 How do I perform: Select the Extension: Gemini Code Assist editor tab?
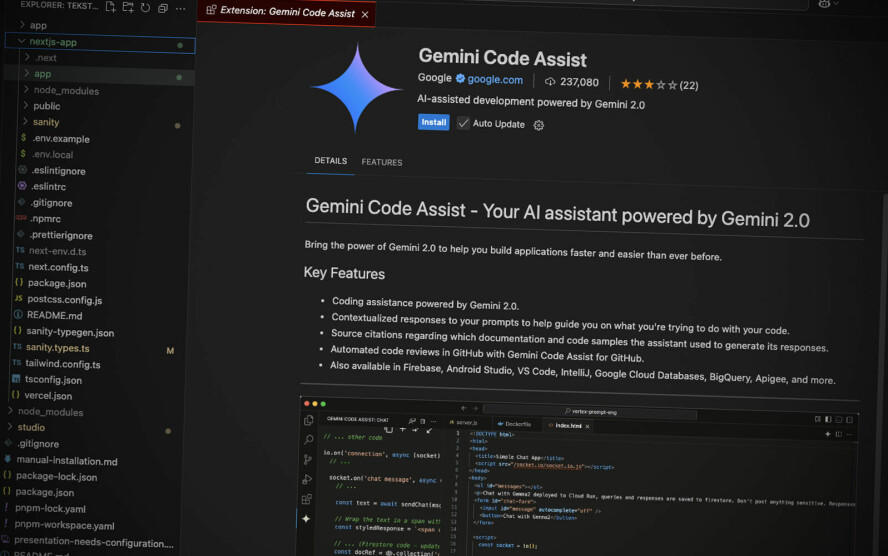(x=287, y=11)
